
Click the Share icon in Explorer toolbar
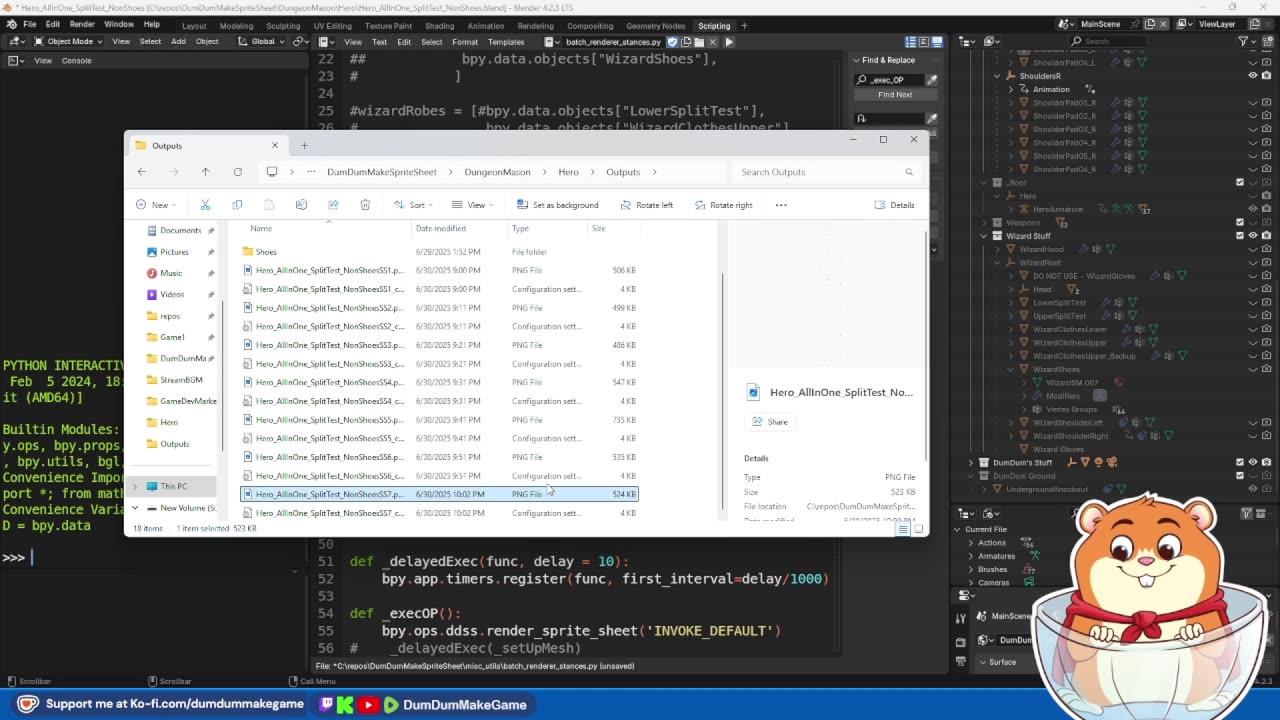[333, 205]
